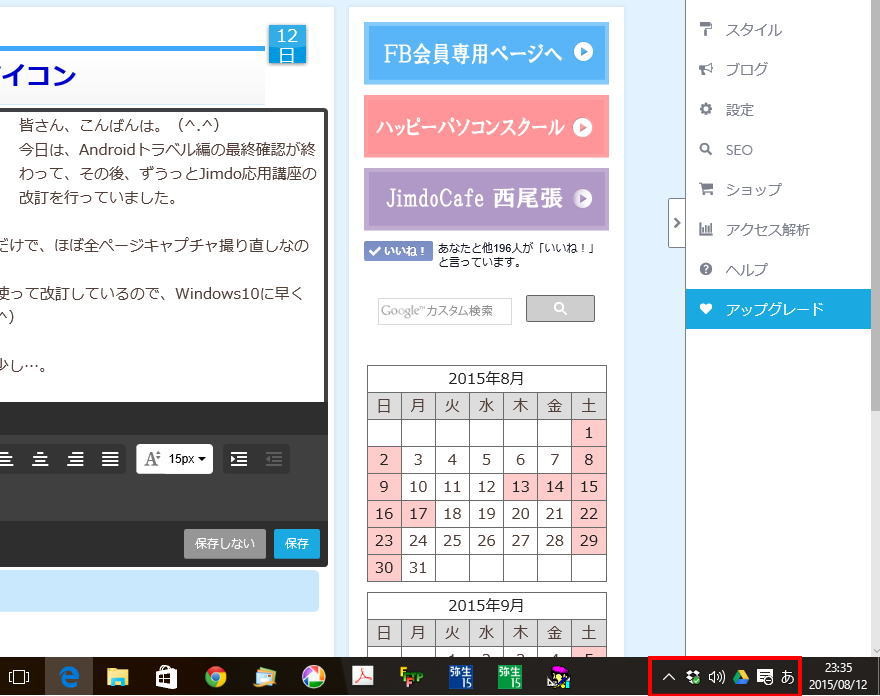Launch the green 弥生15 app
880x696 pixels.
[510, 677]
